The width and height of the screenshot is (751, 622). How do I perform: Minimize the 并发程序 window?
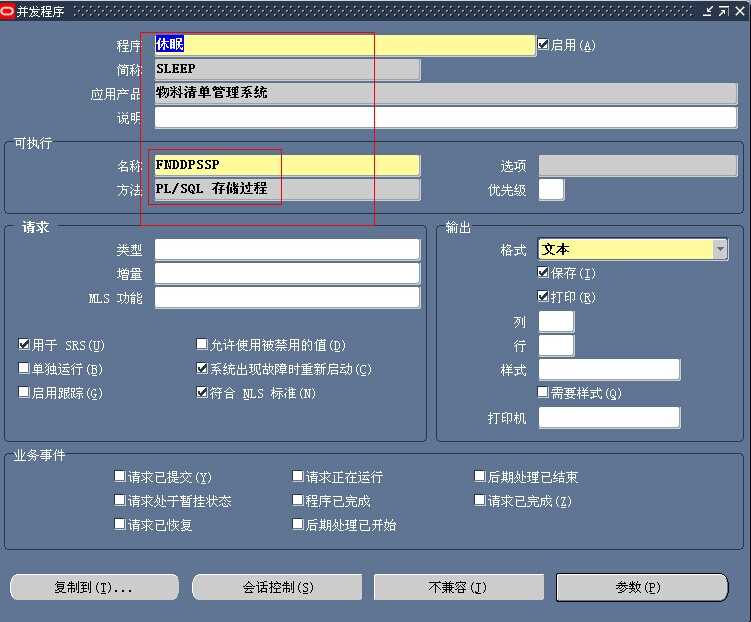[x=707, y=11]
